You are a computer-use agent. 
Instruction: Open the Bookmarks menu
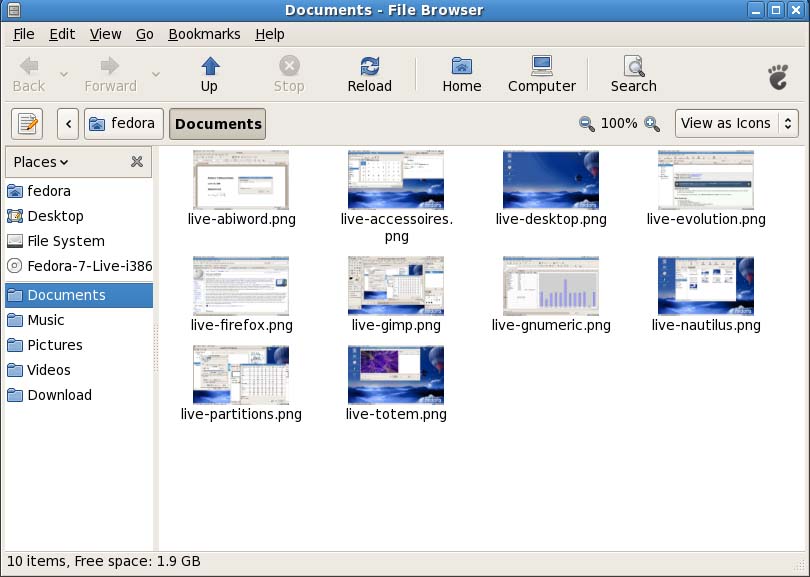204,34
